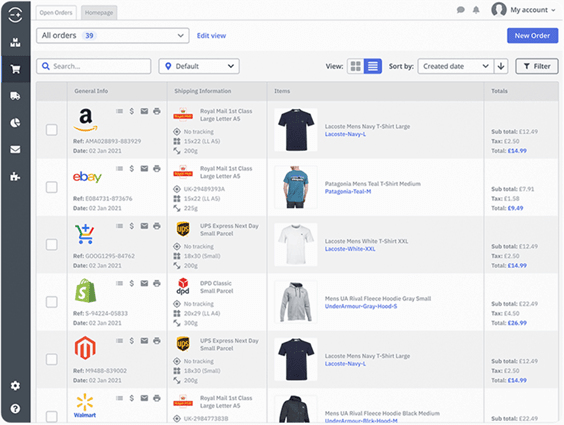This screenshot has height=425, width=564.
Task: Click the Items column header
Action: pos(282,91)
